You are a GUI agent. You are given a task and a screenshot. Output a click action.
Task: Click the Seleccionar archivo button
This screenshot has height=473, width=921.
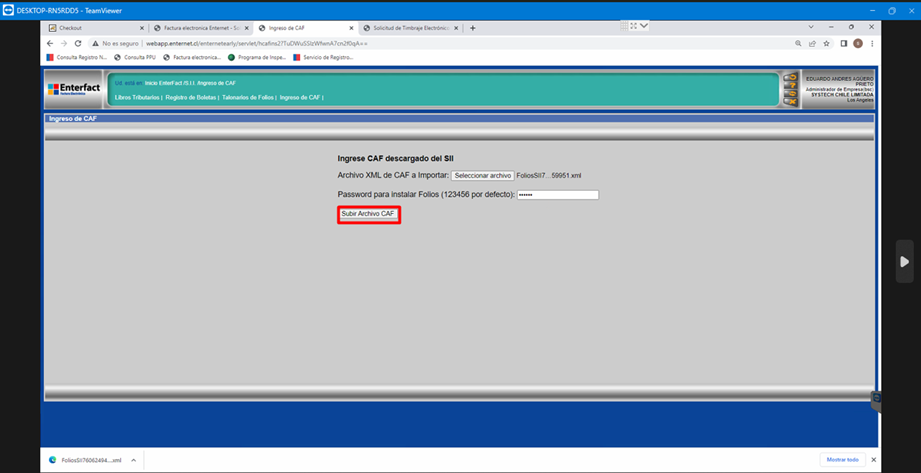click(x=482, y=175)
